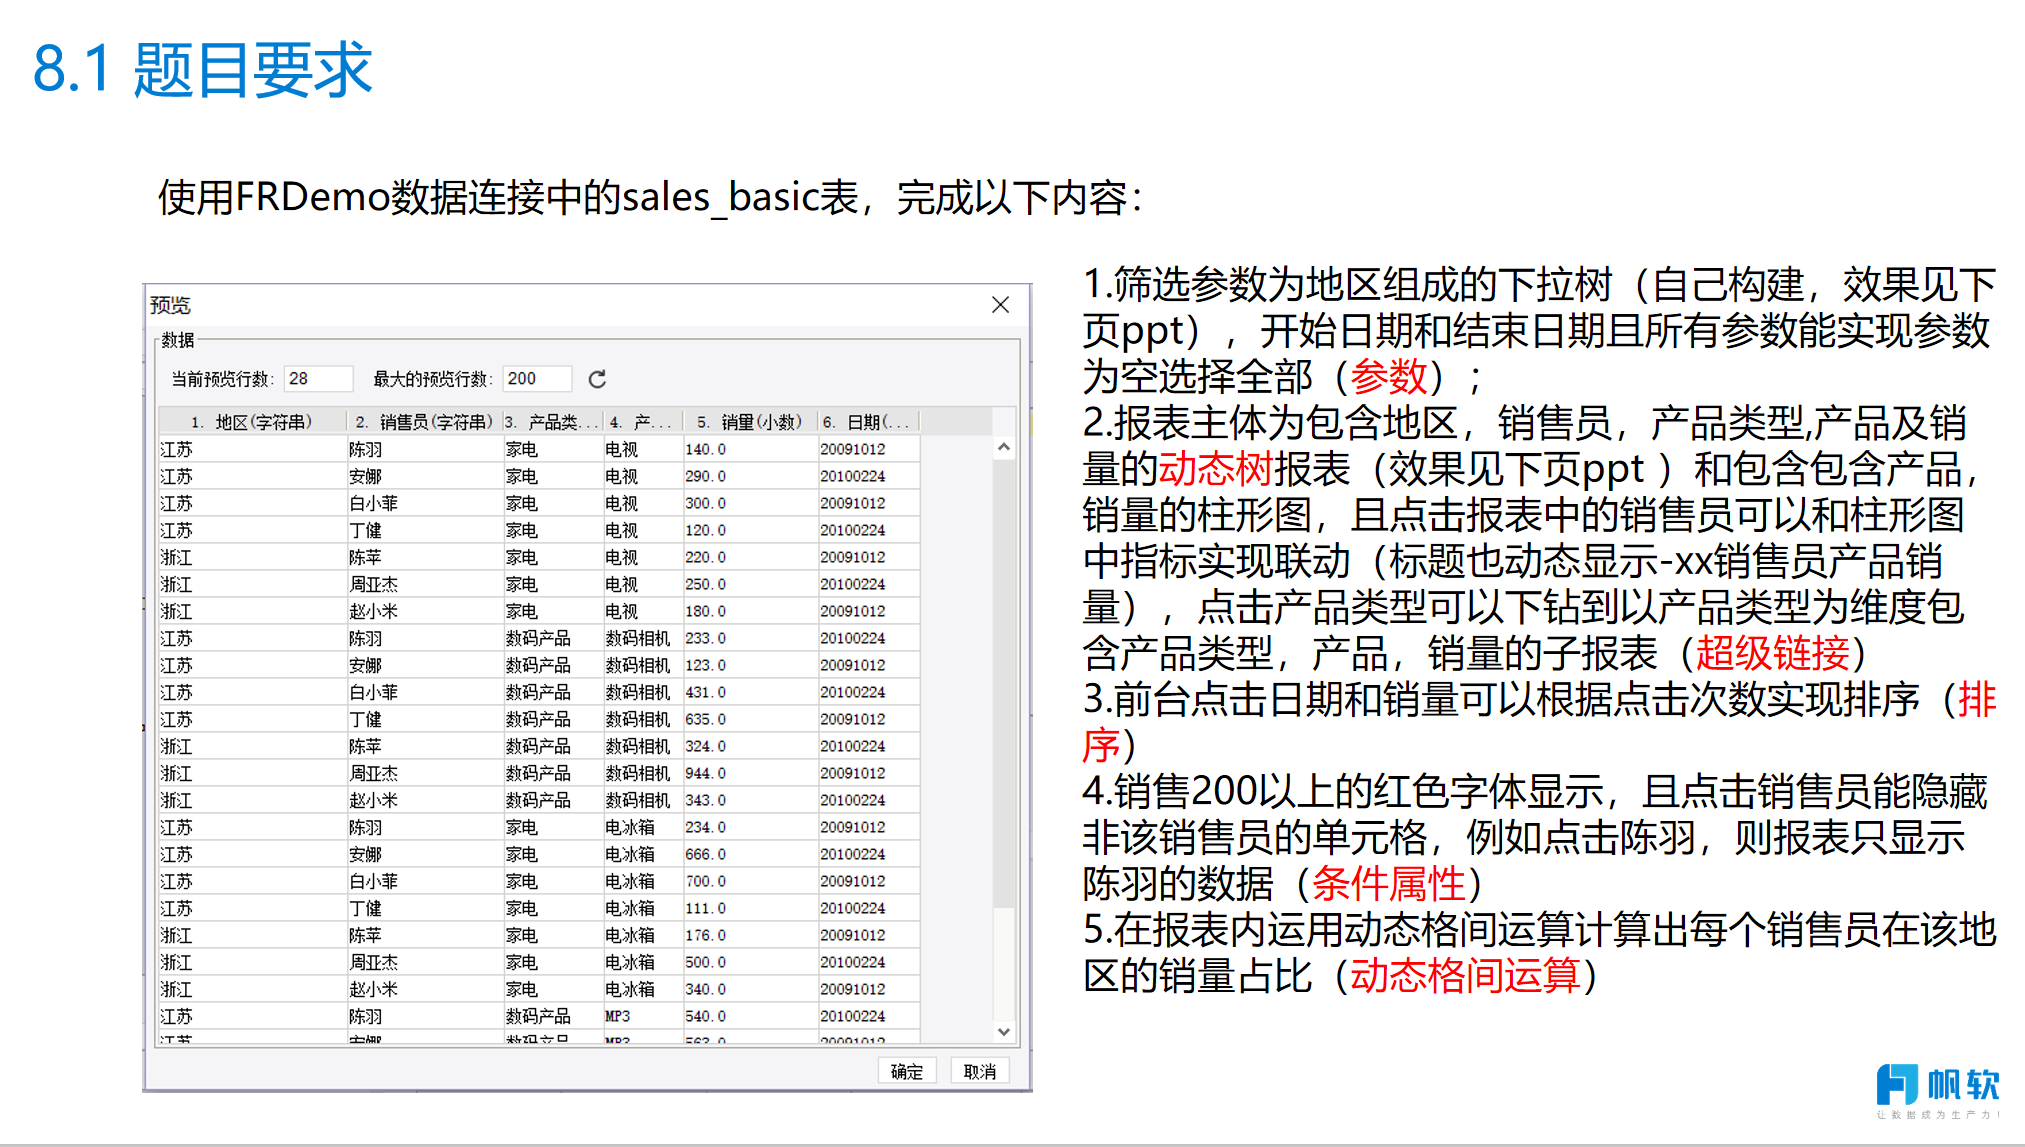The height and width of the screenshot is (1147, 2025).
Task: Click the 日期 column header
Action: pos(868,422)
